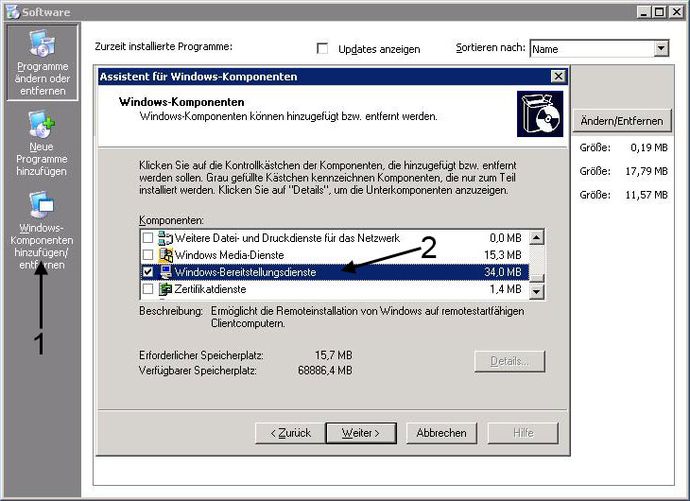The width and height of the screenshot is (690, 501).
Task: Check the Zertifikatdienste checkbox
Action: 148,289
